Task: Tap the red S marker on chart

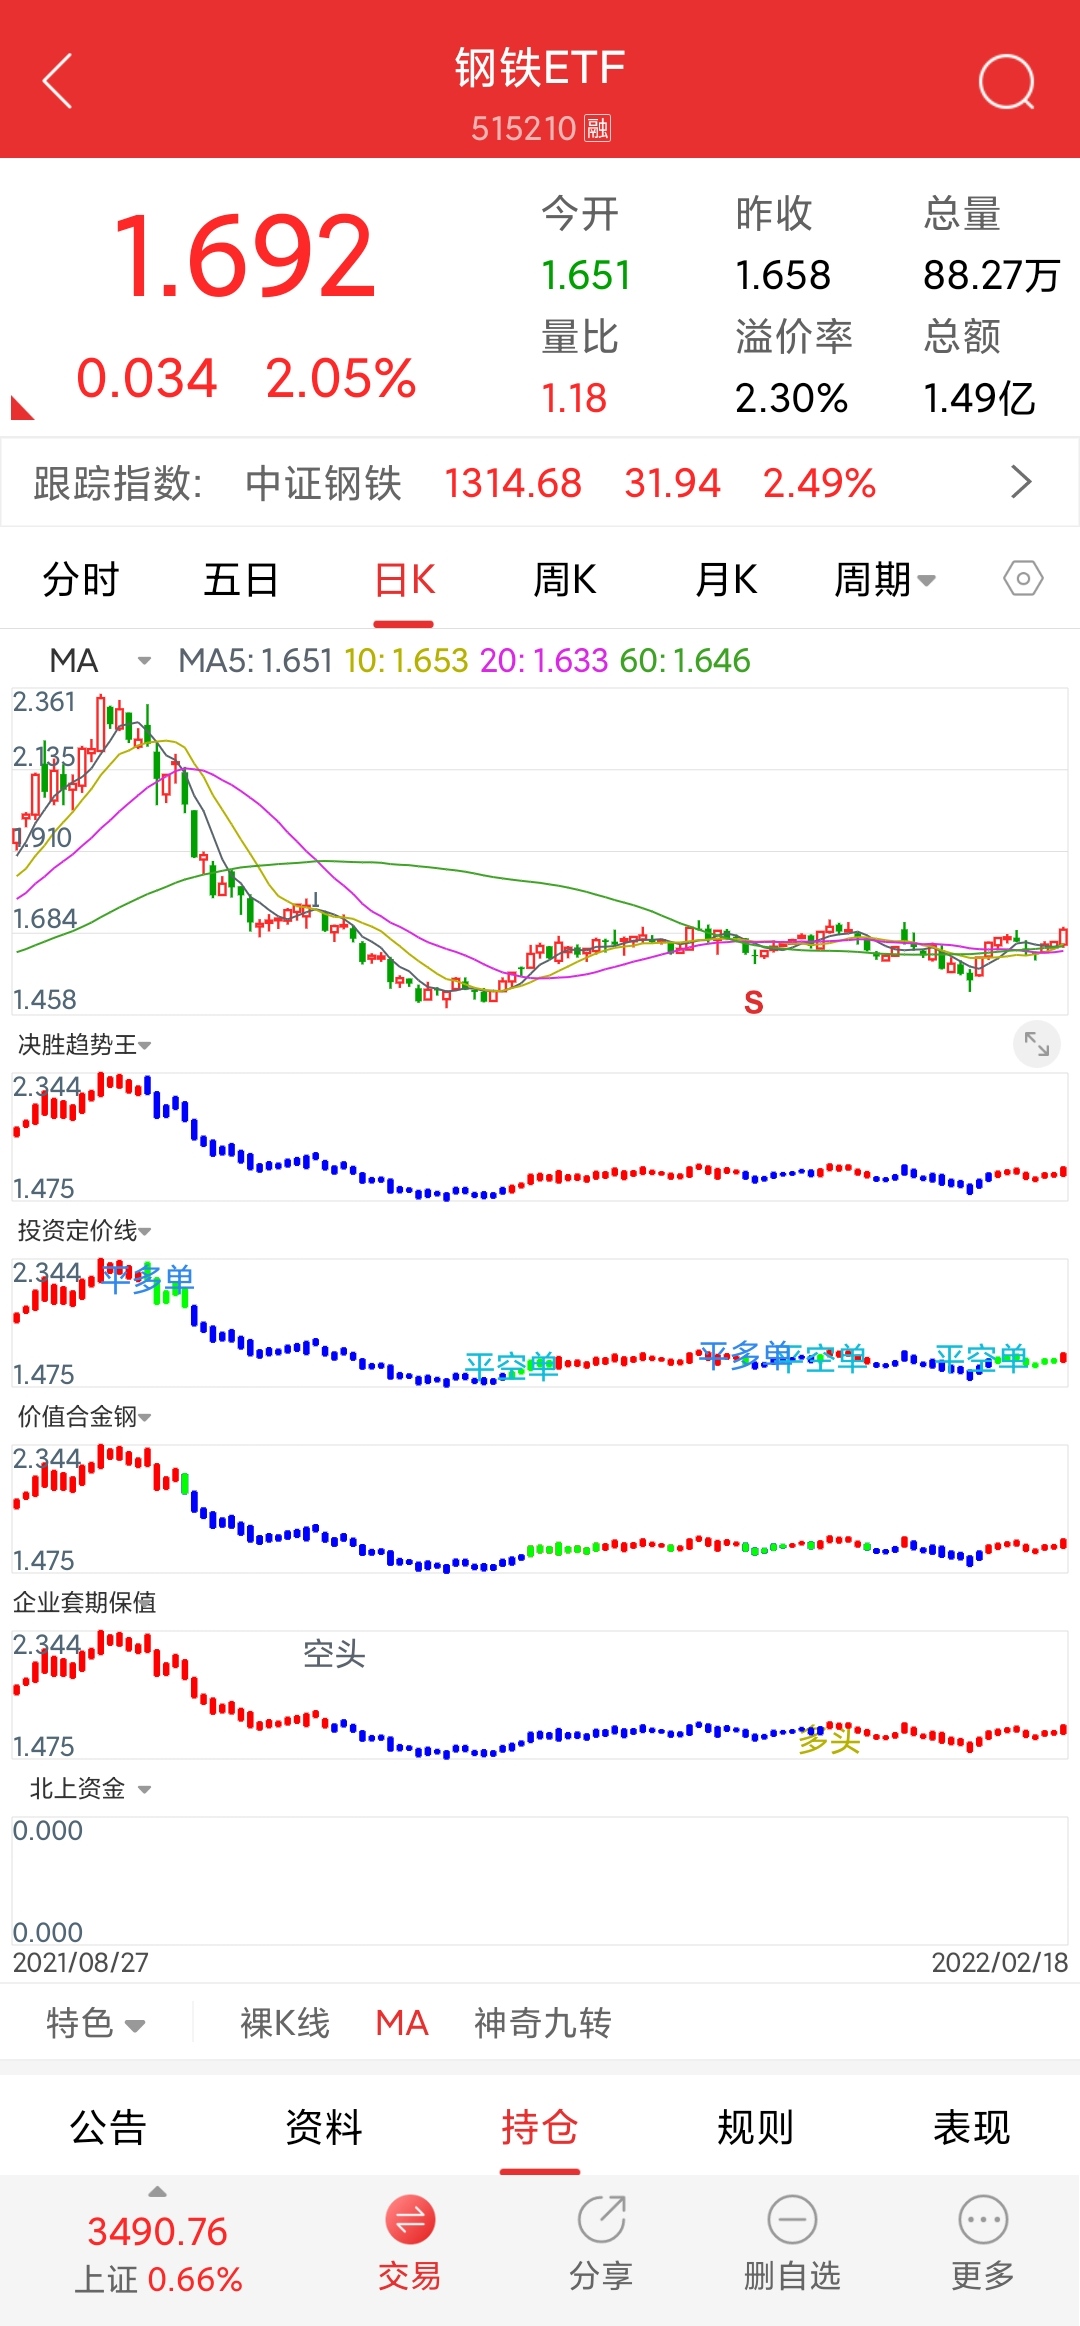Action: pyautogui.click(x=754, y=1002)
